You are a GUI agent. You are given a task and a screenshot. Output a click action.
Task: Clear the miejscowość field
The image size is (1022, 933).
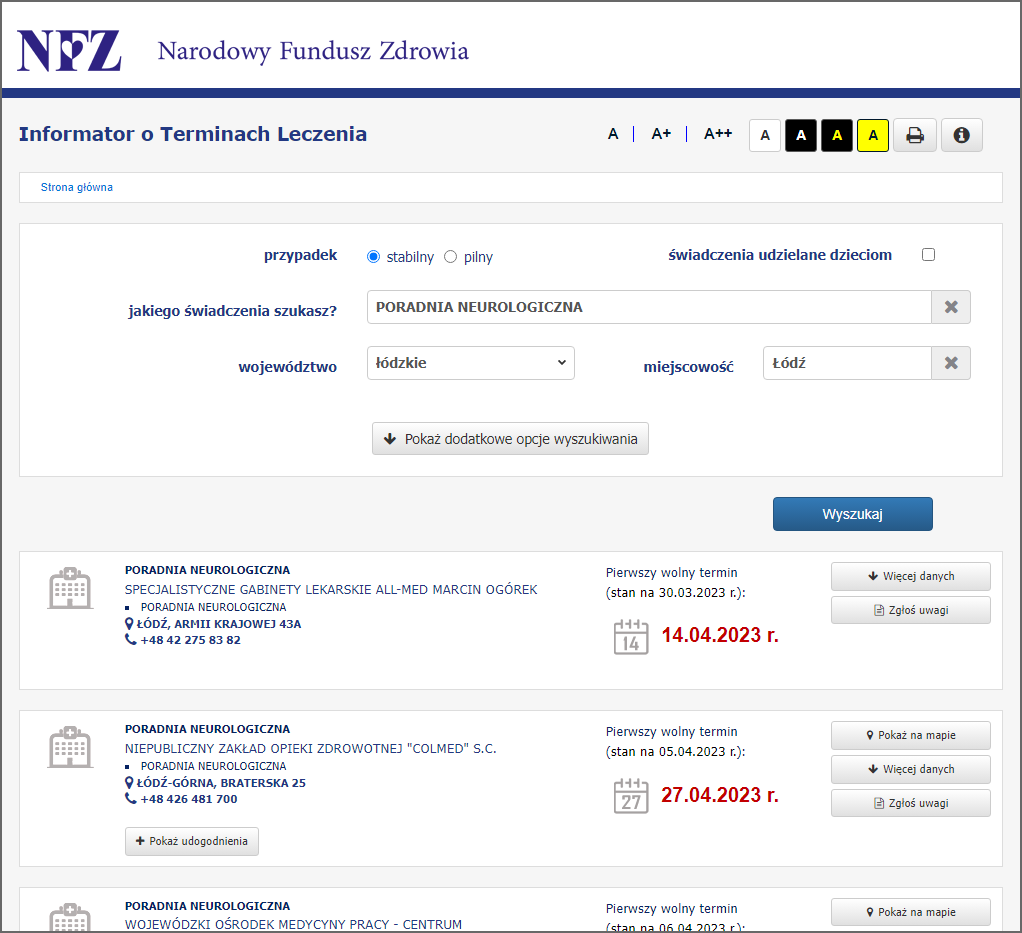[951, 363]
